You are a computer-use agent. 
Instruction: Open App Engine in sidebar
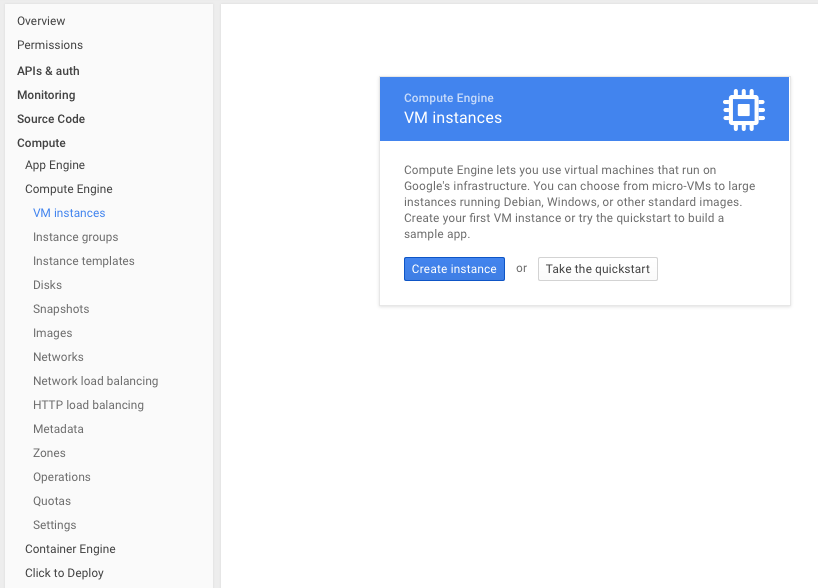coord(55,165)
